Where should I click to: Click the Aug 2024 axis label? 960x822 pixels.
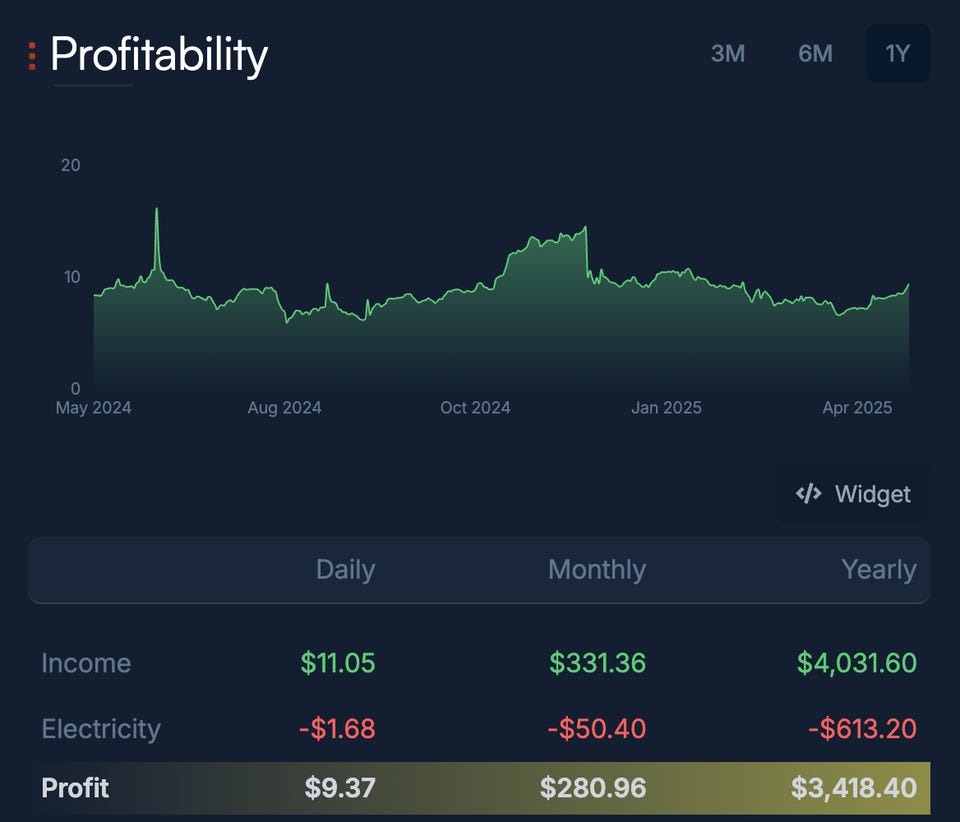click(284, 408)
